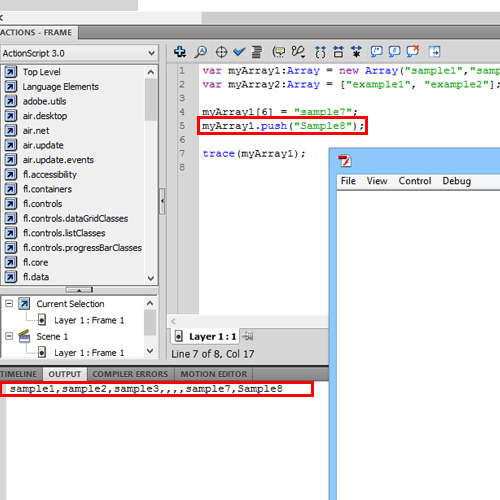Open the Find magnifier tool

point(201,52)
